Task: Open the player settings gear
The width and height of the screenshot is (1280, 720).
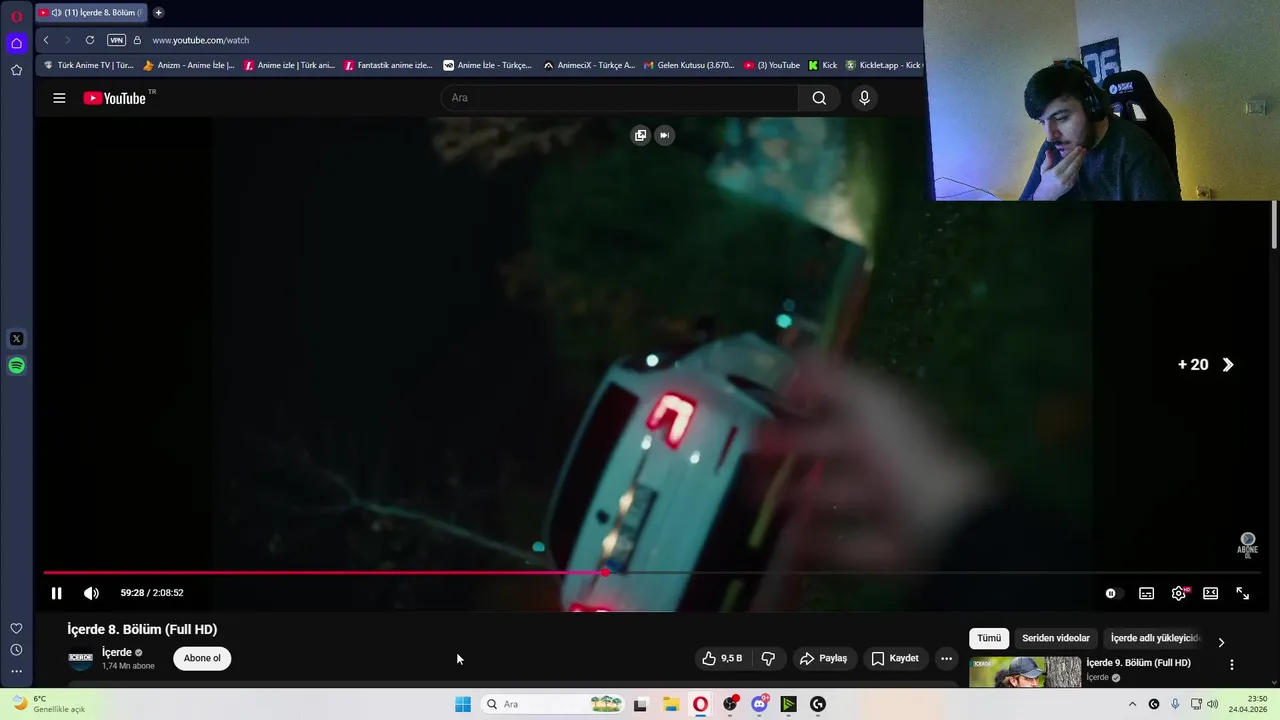Action: [x=1179, y=593]
